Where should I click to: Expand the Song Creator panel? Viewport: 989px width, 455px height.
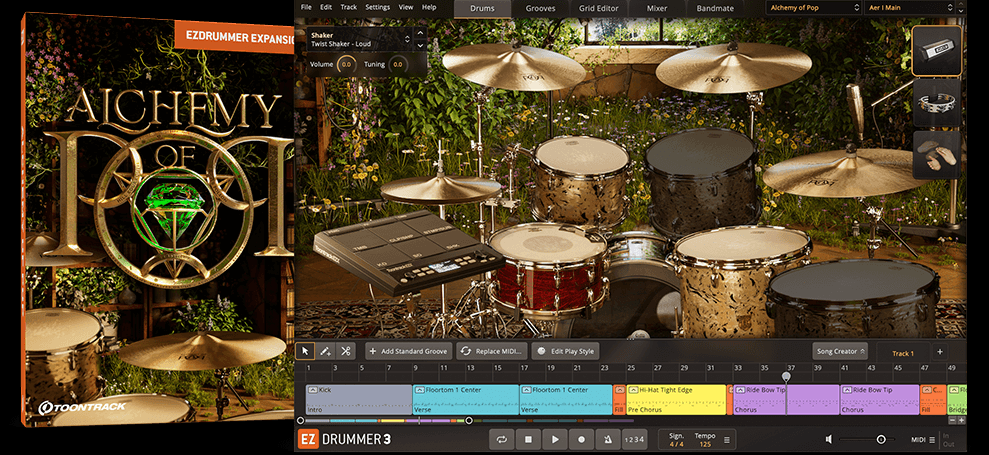pyautogui.click(x=840, y=352)
